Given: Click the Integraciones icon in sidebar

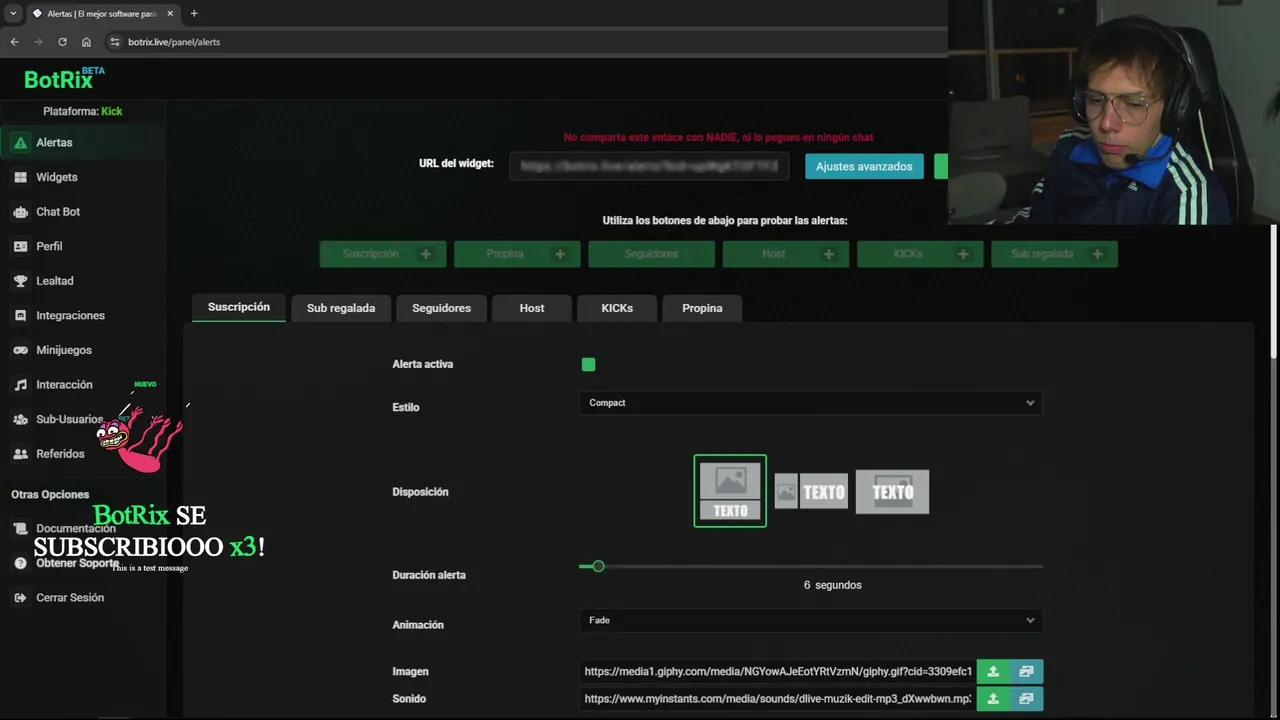Looking at the screenshot, I should (20, 315).
